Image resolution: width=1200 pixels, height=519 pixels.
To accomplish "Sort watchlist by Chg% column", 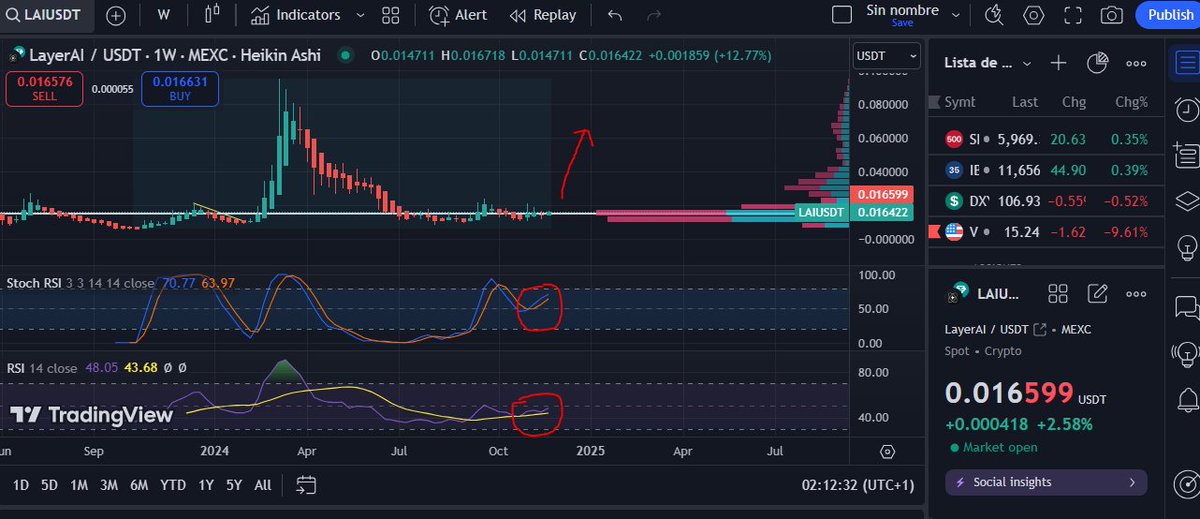I will point(1132,102).
